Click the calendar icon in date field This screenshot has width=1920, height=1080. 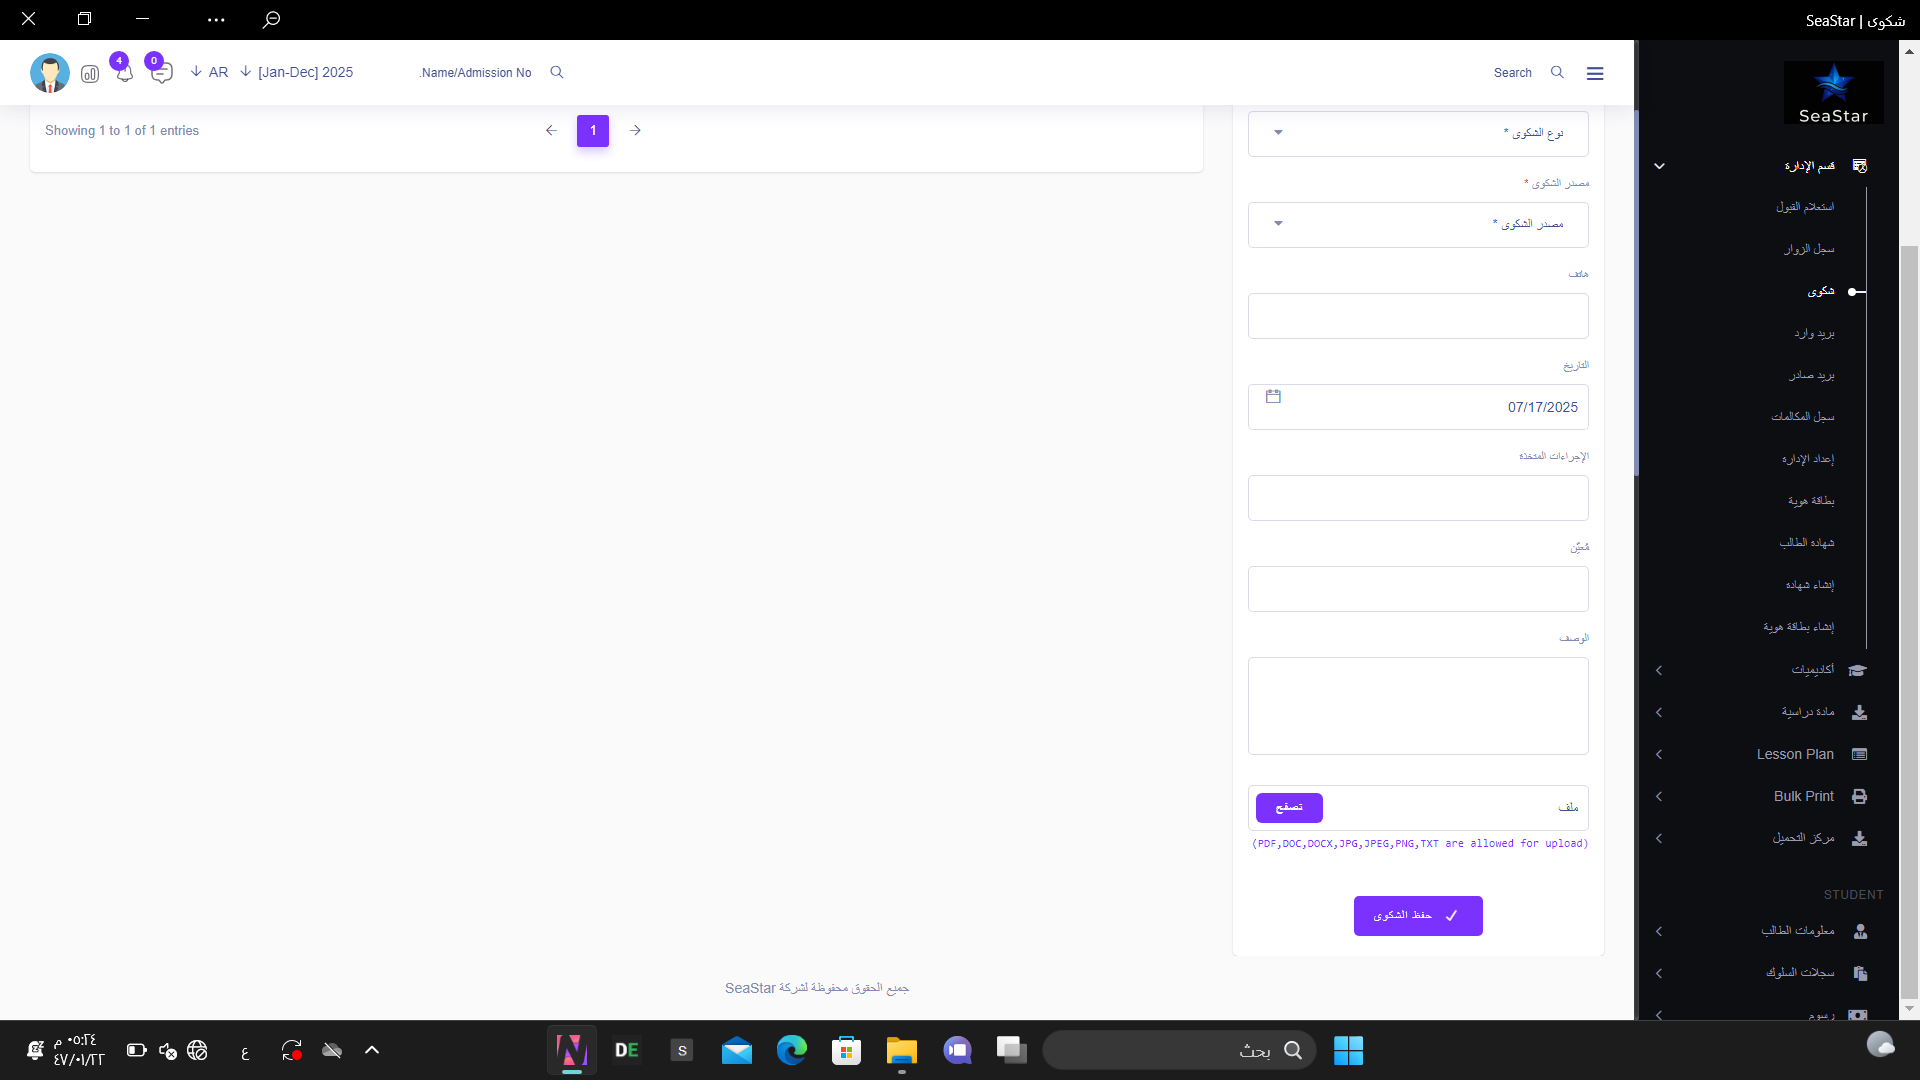pyautogui.click(x=1273, y=397)
